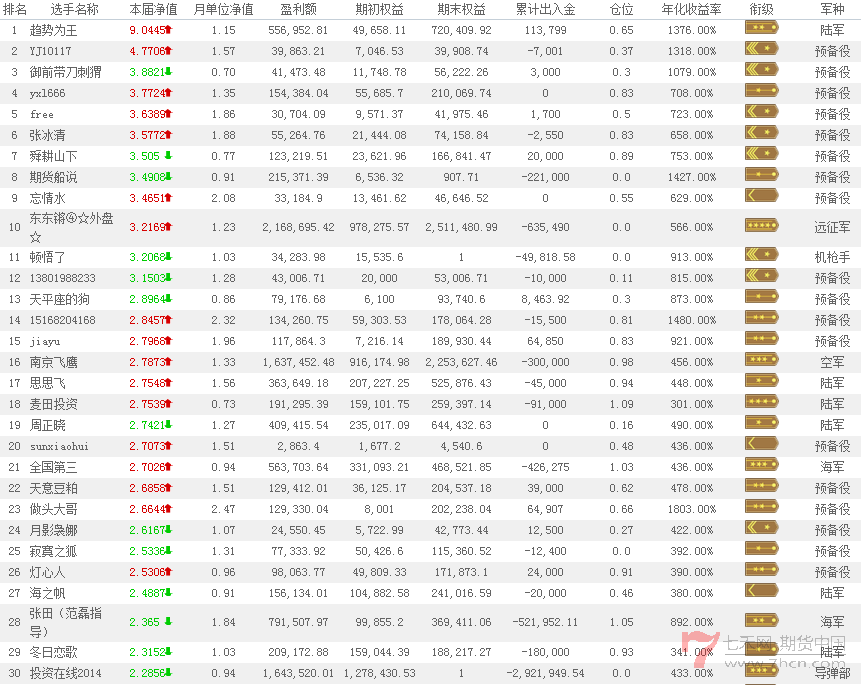Click the 月单位净值 column header
Screen dimensions: 861x685
223,9
